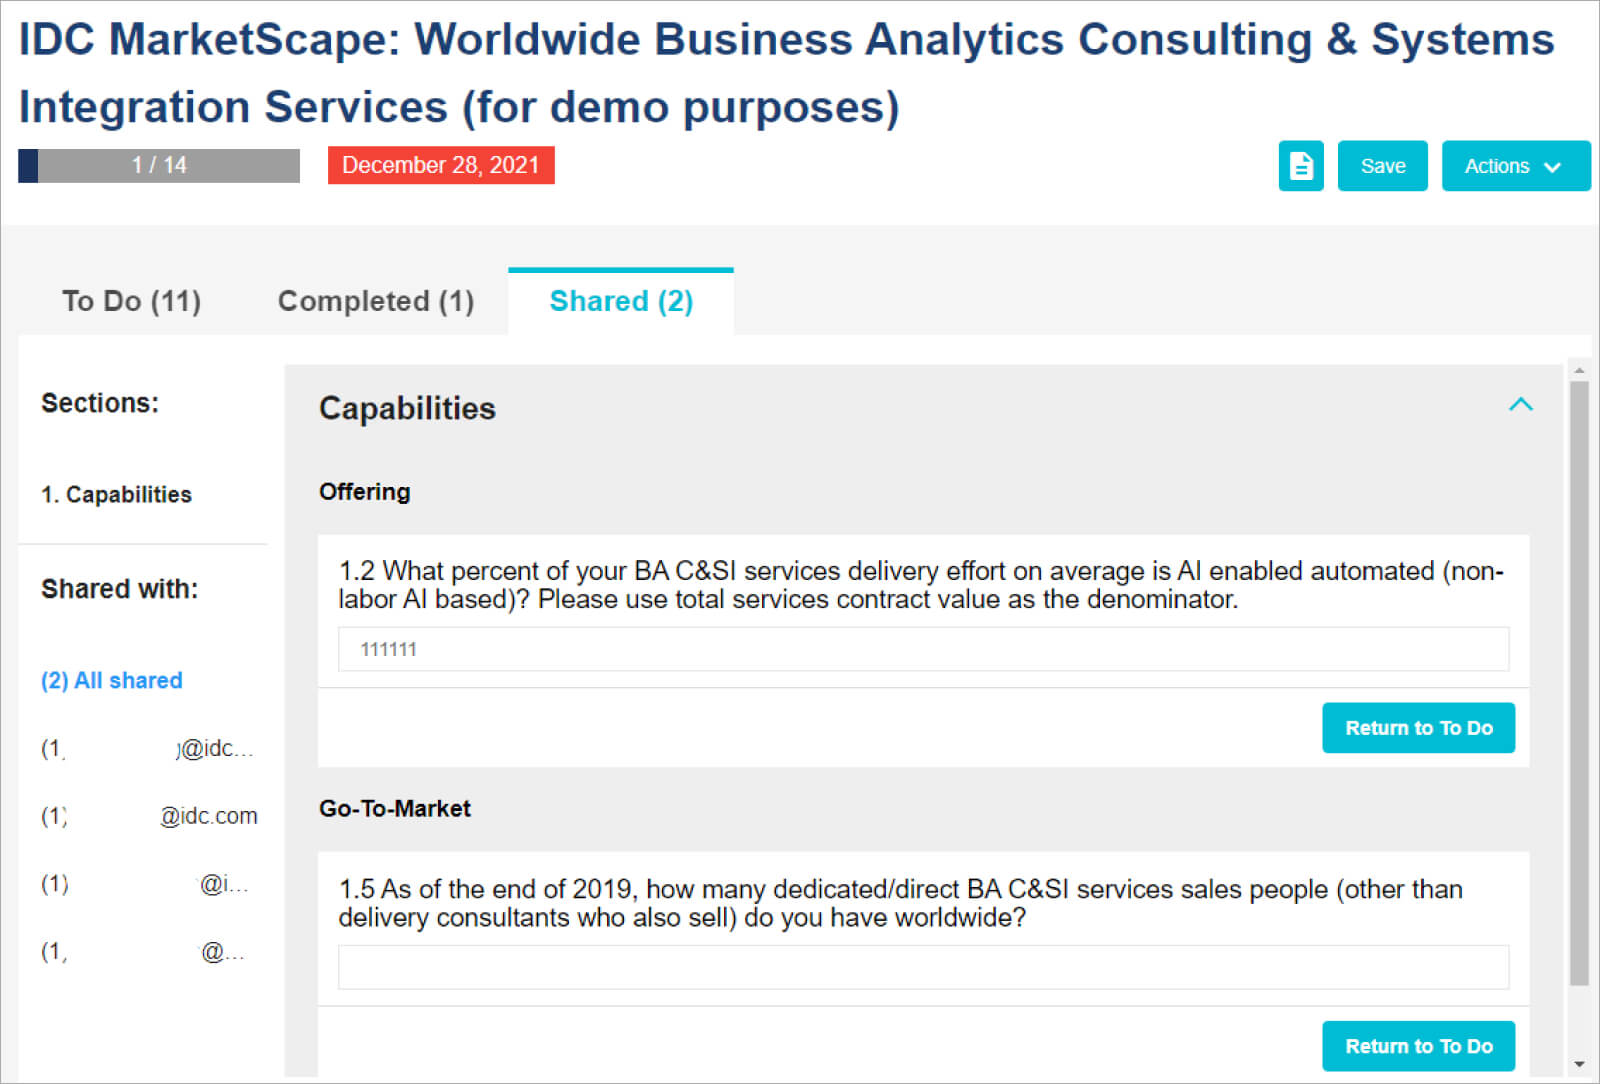Open the Actions dropdown menu
Viewport: 1600px width, 1084px height.
click(1514, 166)
